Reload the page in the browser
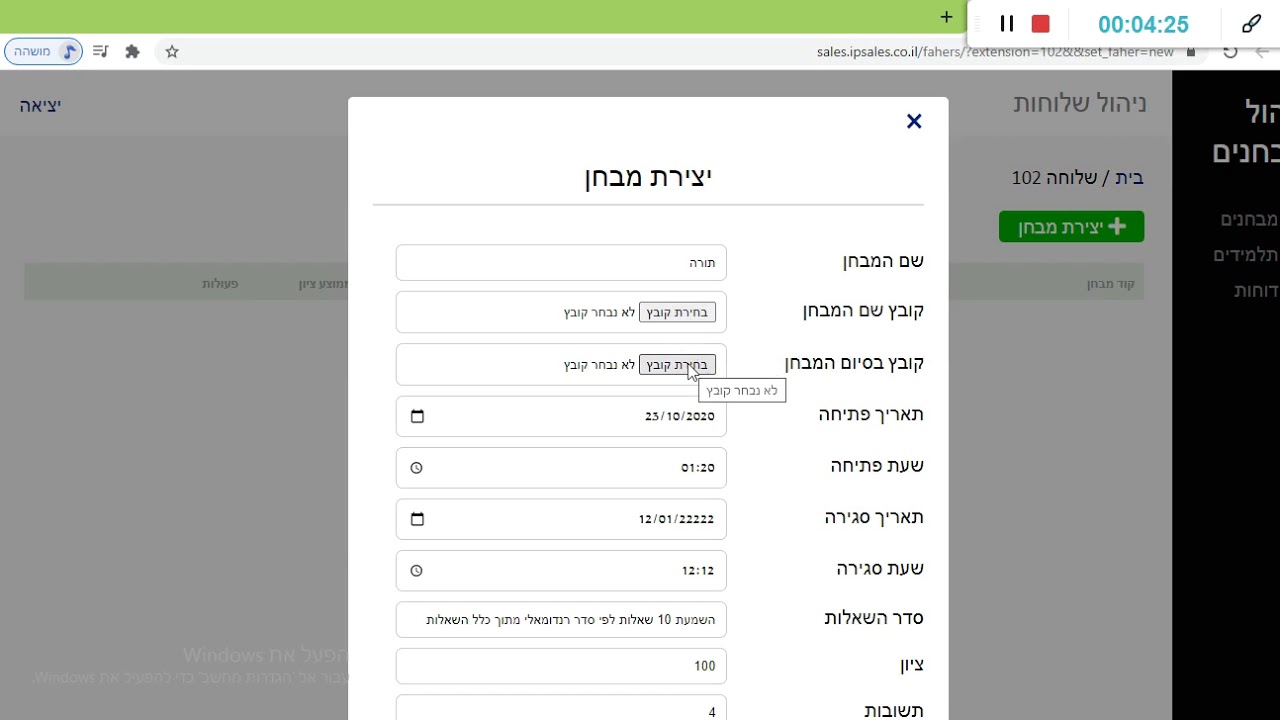 (x=1230, y=52)
